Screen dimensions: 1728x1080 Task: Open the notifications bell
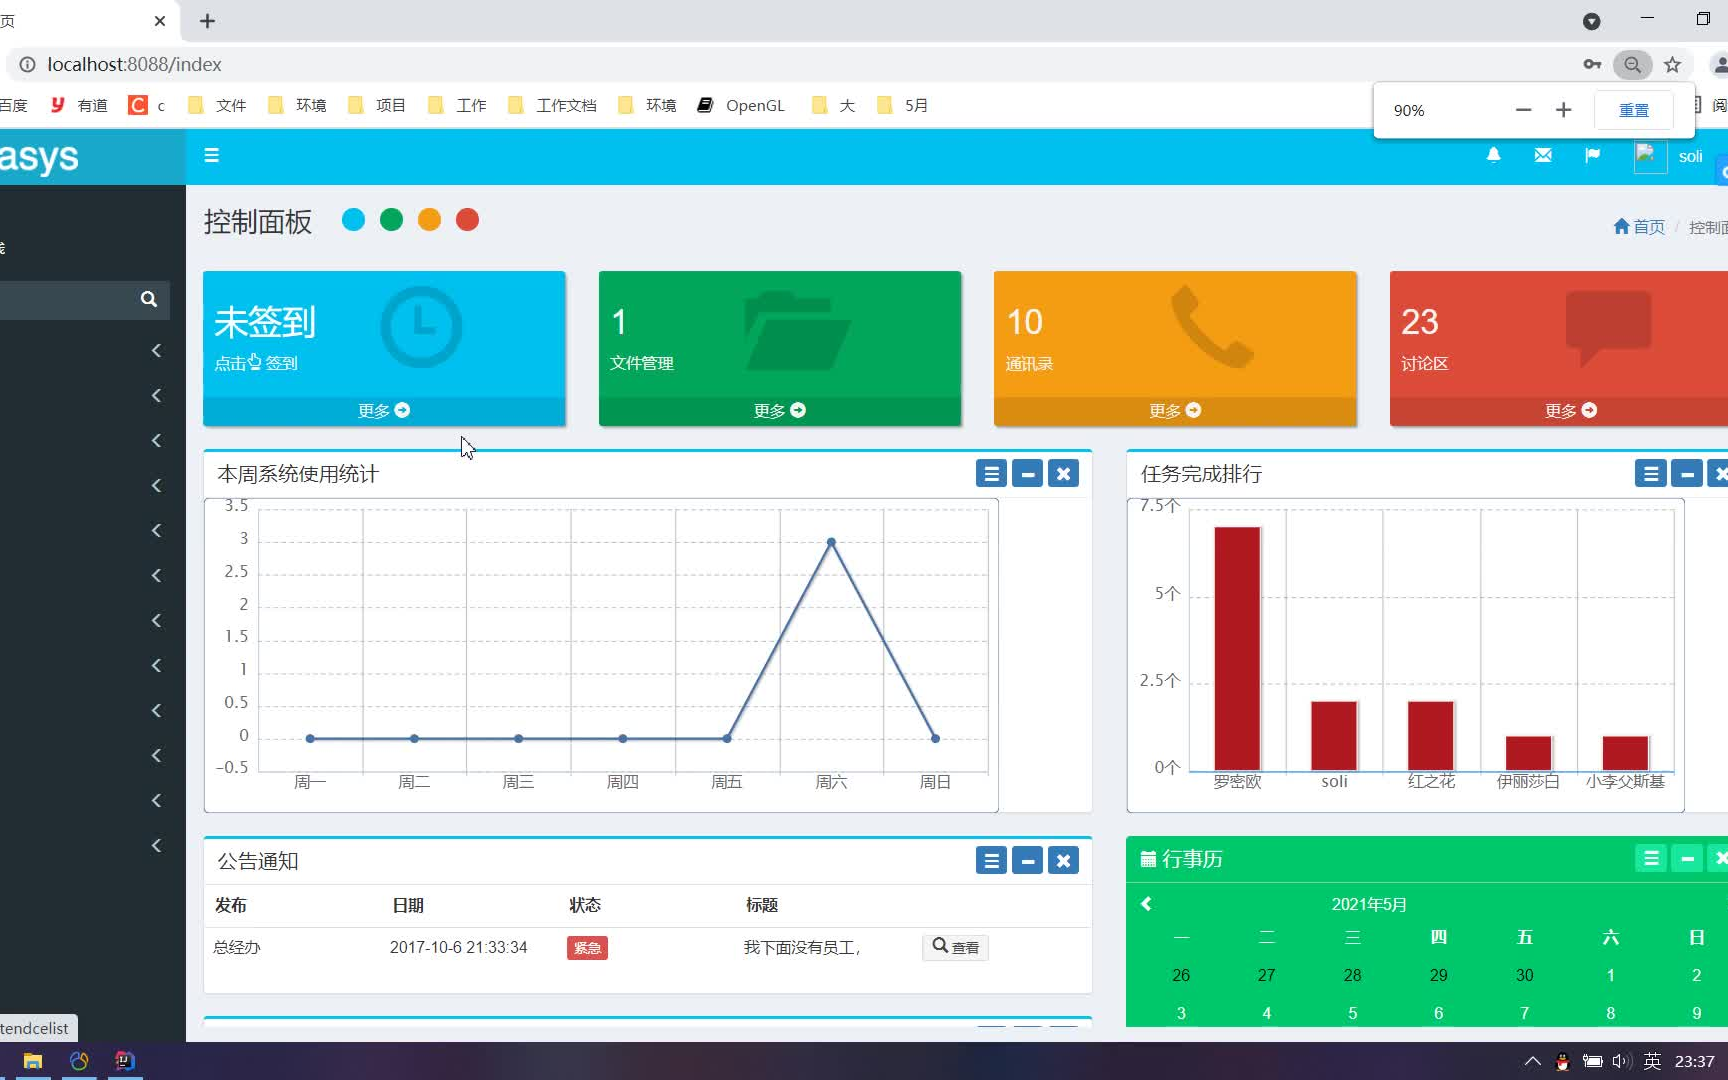[1493, 156]
